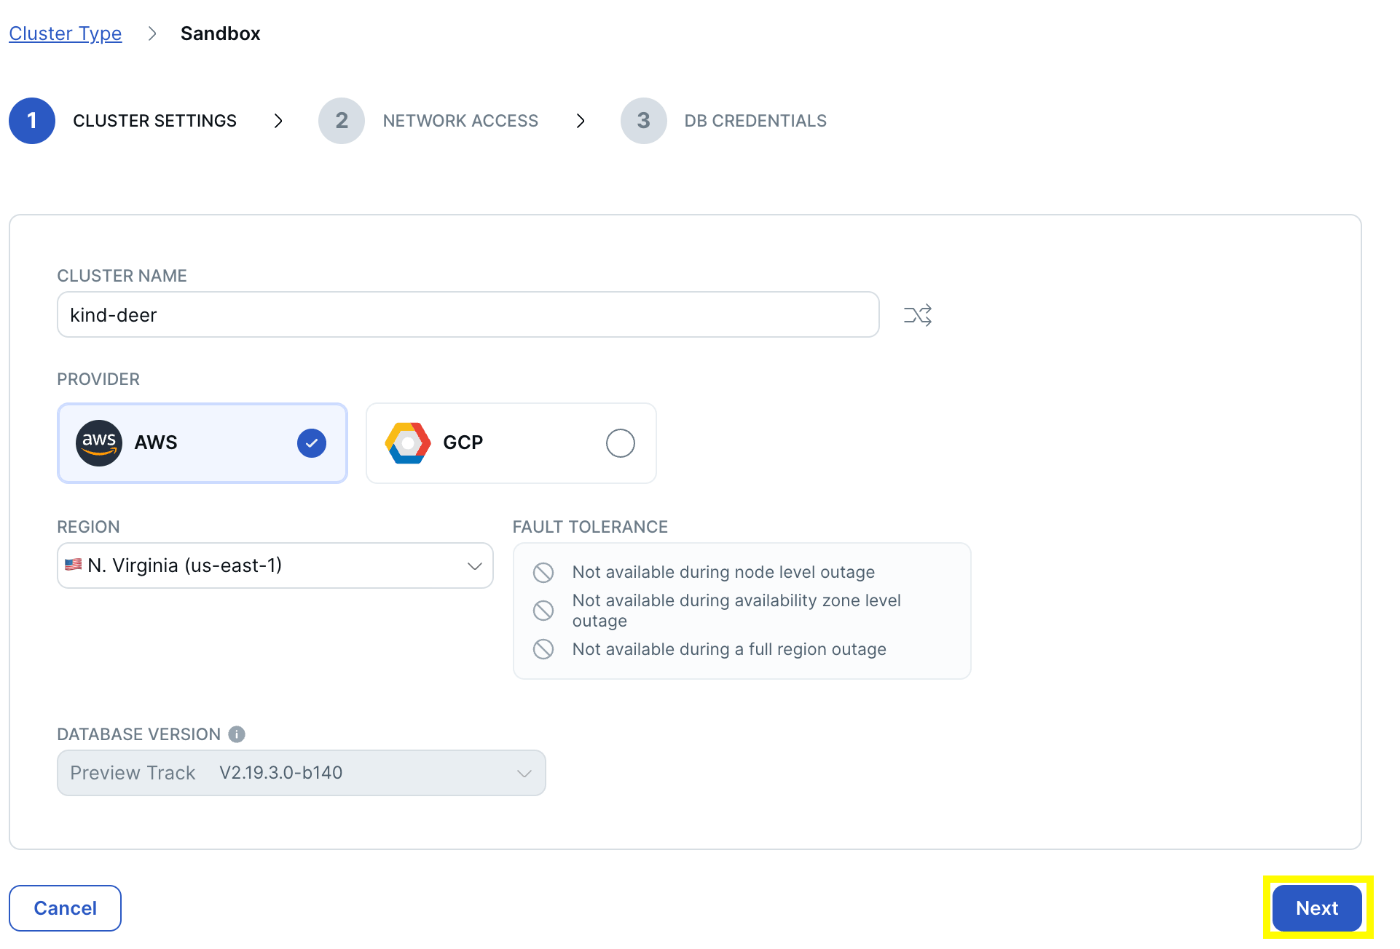The width and height of the screenshot is (1400, 949).
Task: Switch to the DB CREDENTIALS step
Action: click(x=755, y=120)
